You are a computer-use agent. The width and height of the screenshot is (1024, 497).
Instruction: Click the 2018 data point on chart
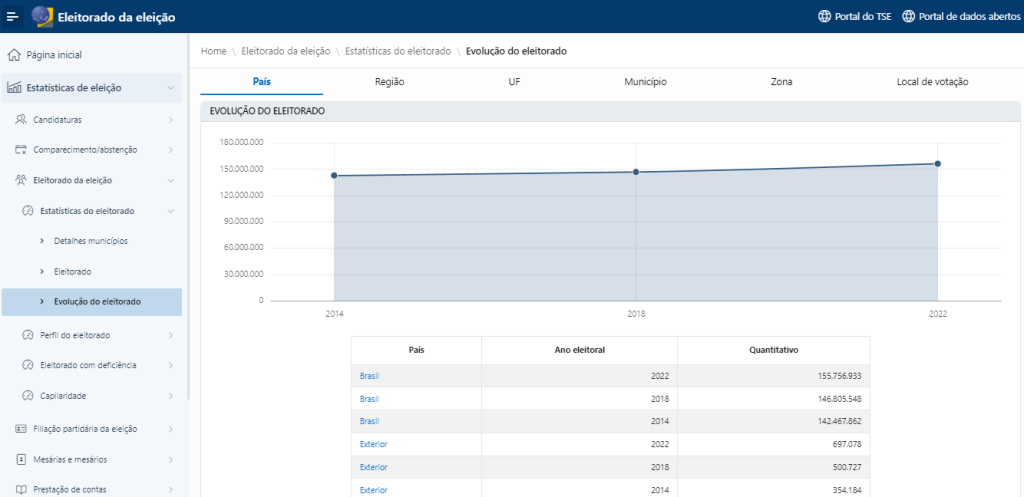pos(636,172)
